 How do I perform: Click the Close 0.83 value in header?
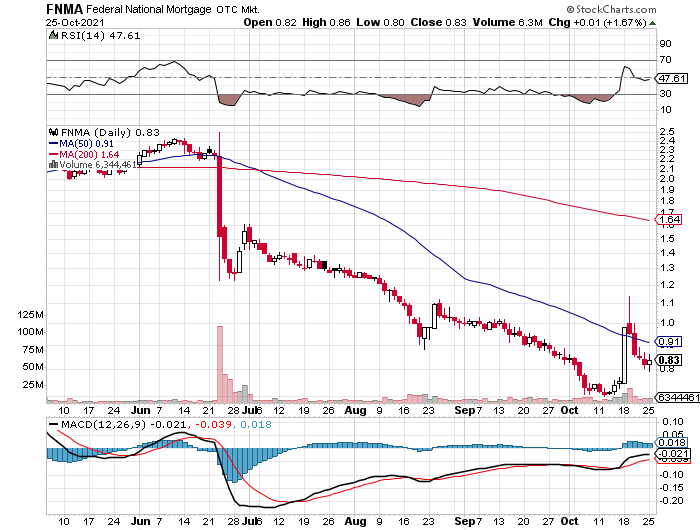[438, 22]
